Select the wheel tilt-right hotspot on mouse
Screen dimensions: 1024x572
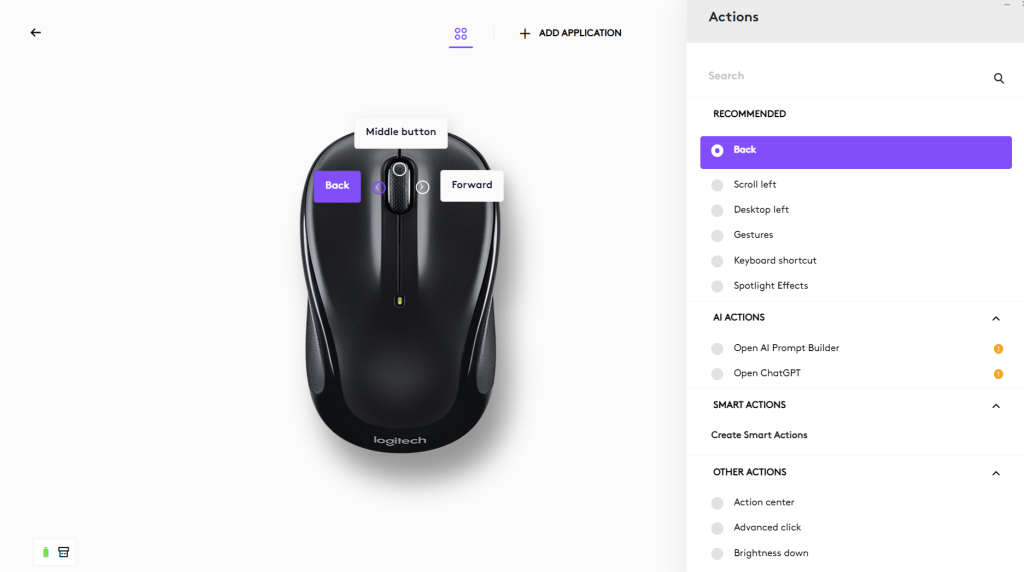423,187
